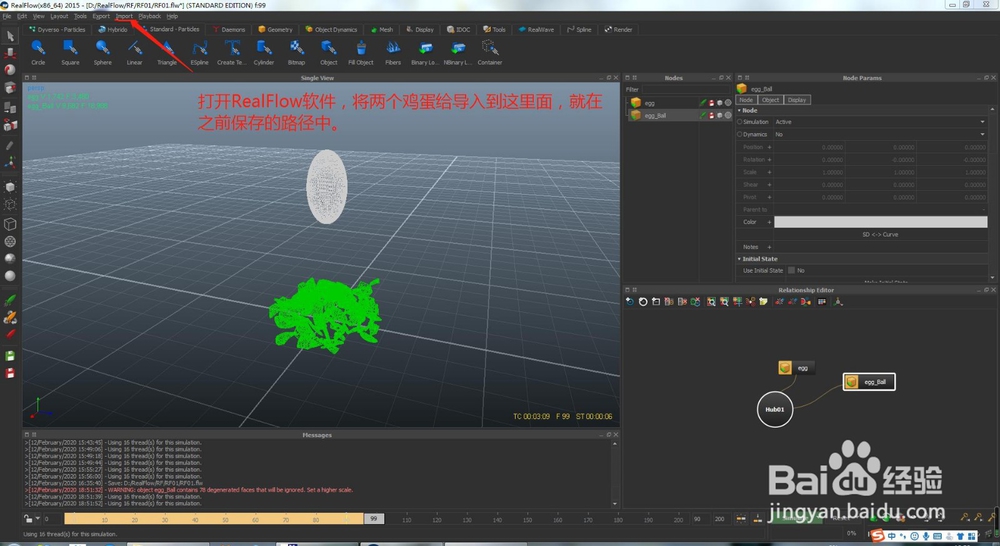Viewport: 1000px width, 546px height.
Task: Select the Create Text emitter tool
Action: coord(232,52)
